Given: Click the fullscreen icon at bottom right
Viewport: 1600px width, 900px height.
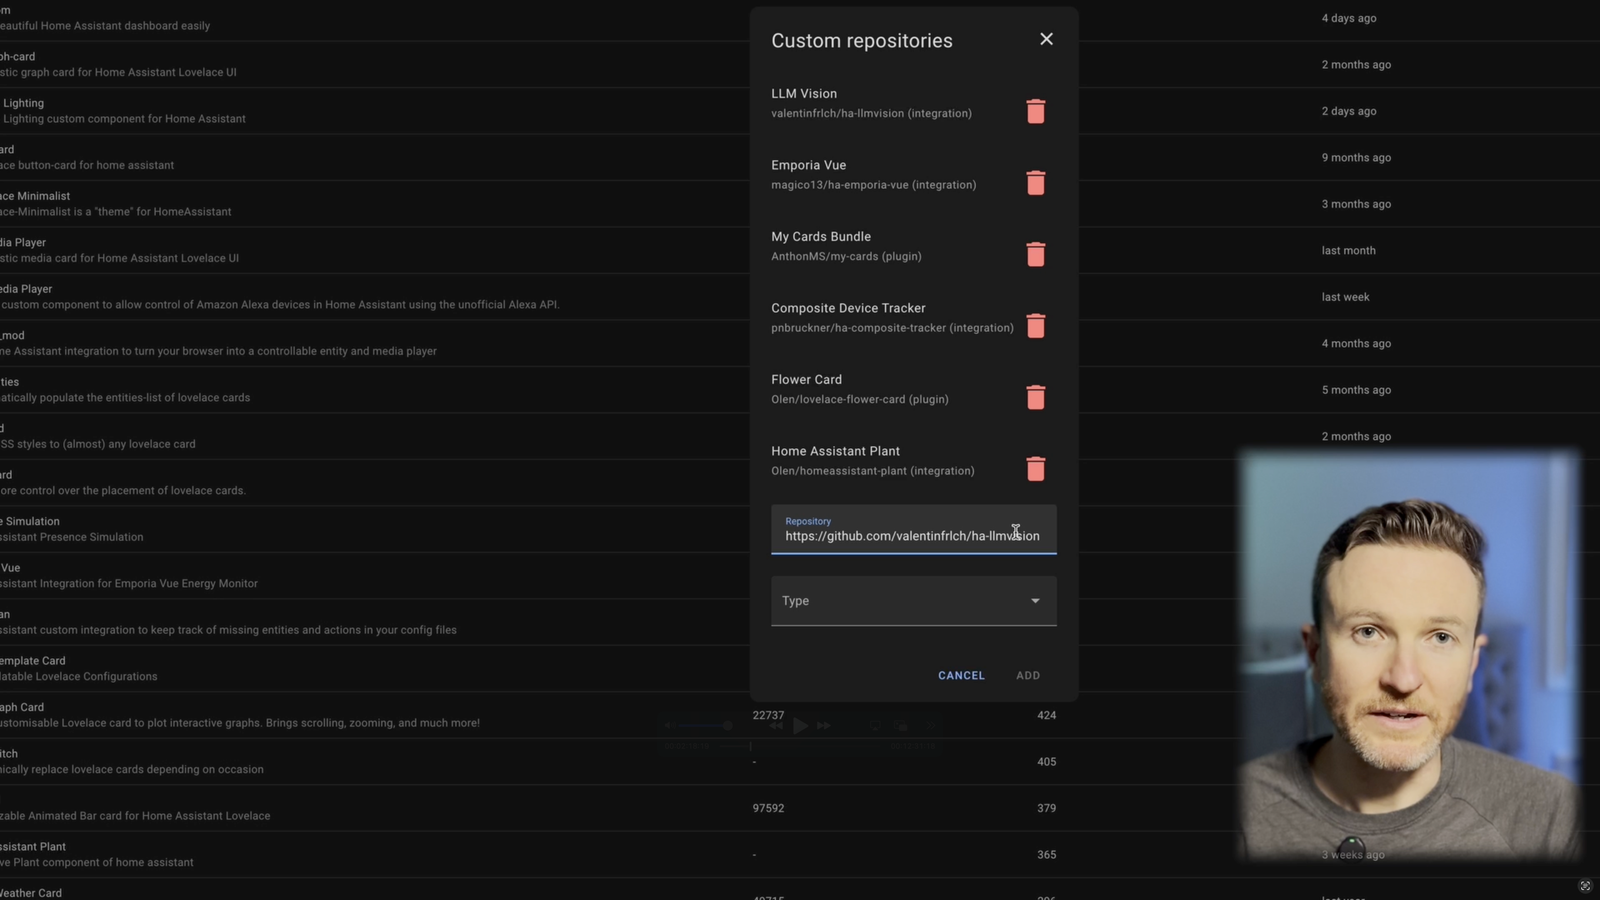Looking at the screenshot, I should tap(1583, 886).
